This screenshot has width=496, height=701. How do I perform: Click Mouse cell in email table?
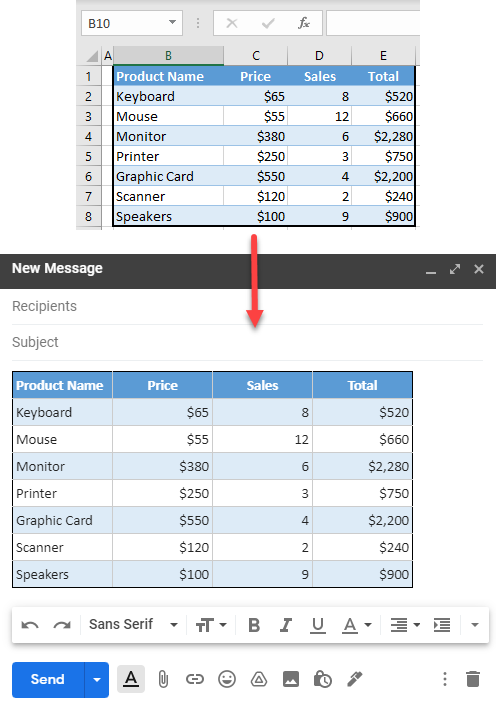pyautogui.click(x=63, y=439)
